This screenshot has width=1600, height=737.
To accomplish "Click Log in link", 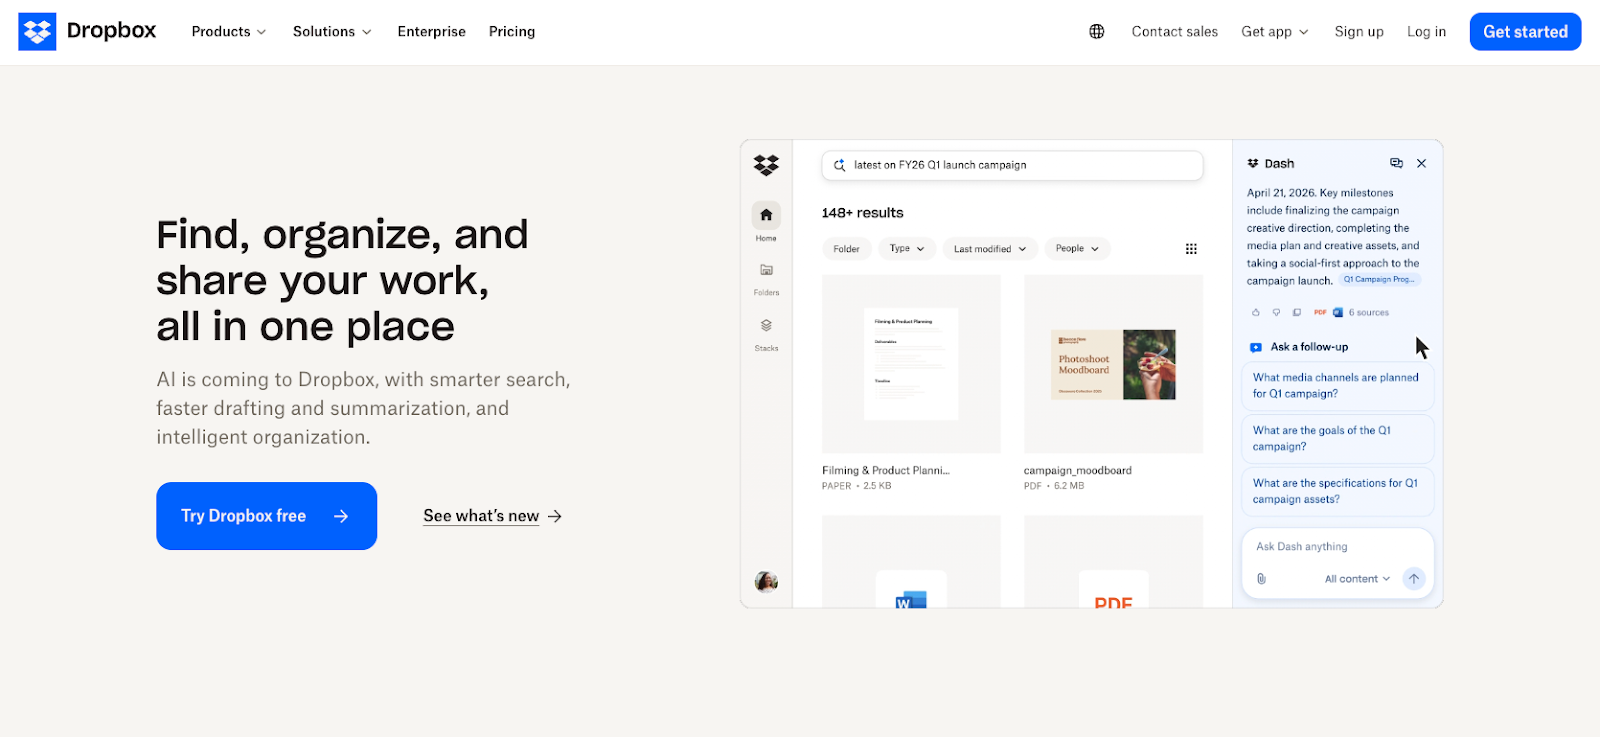I will tap(1426, 32).
